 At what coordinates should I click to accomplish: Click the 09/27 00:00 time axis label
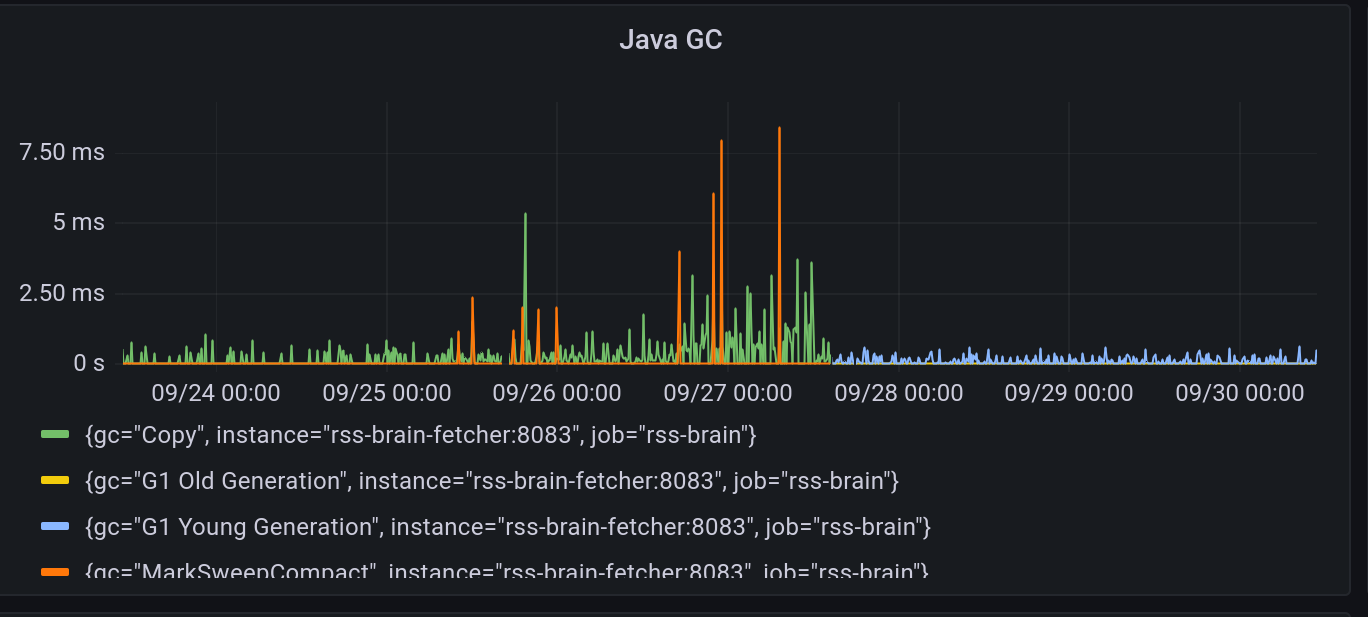(x=728, y=393)
